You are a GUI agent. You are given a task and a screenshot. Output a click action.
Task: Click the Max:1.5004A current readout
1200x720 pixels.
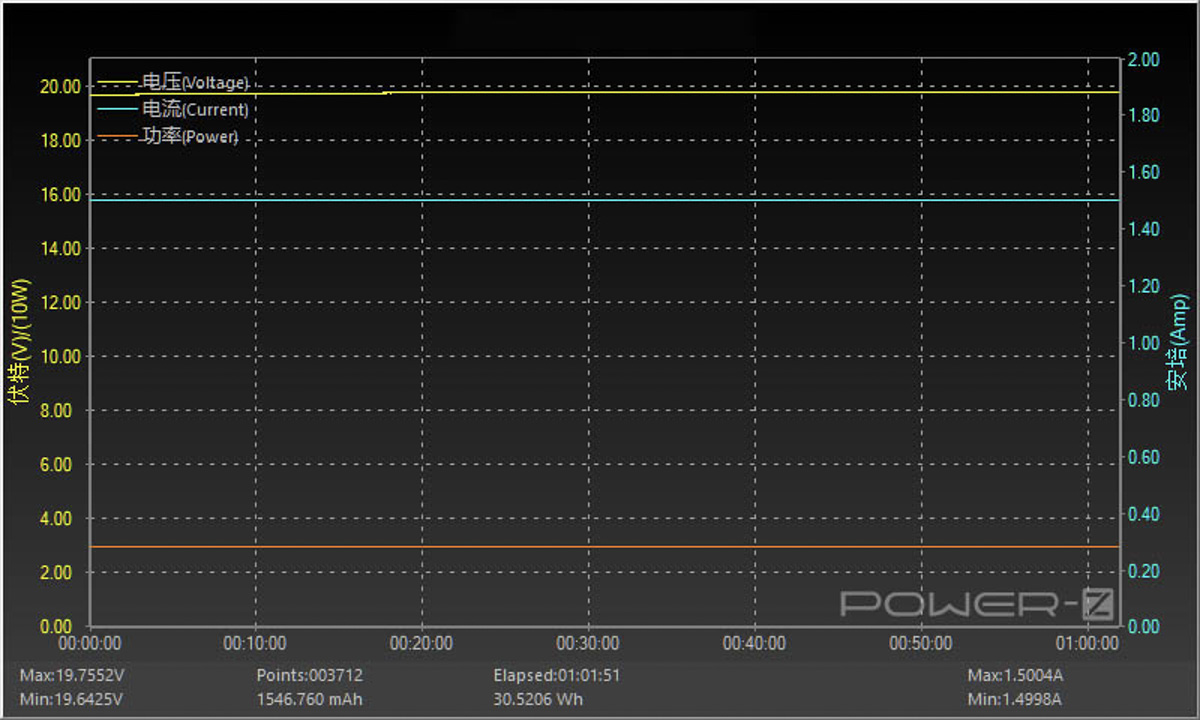(x=1015, y=676)
